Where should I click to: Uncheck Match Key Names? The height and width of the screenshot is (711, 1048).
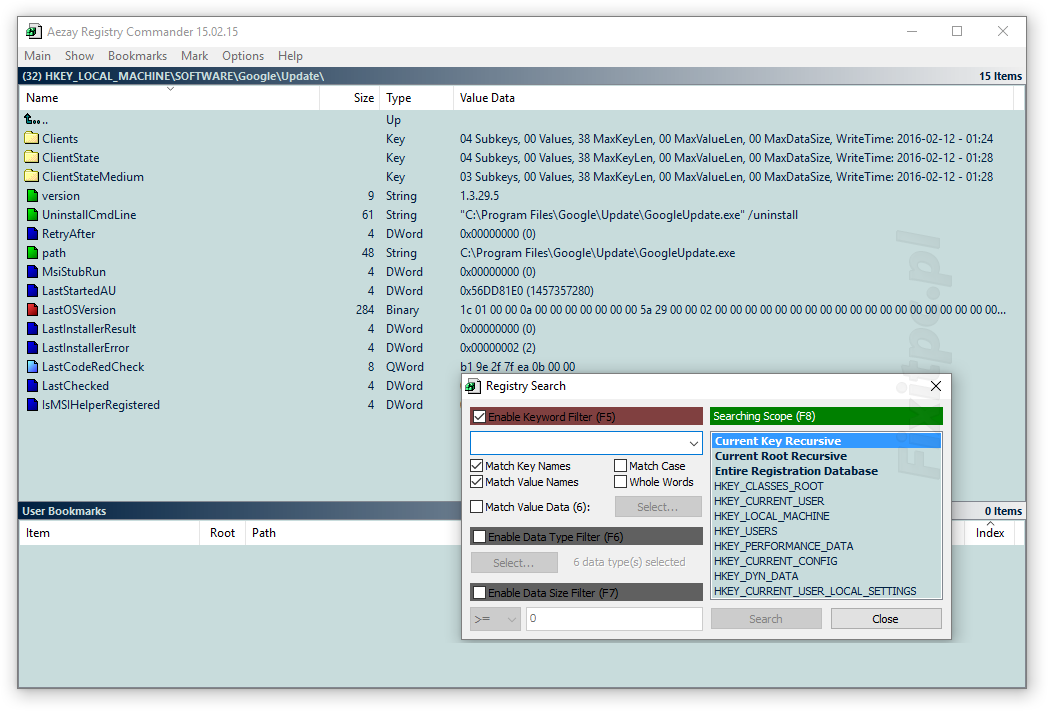click(477, 466)
